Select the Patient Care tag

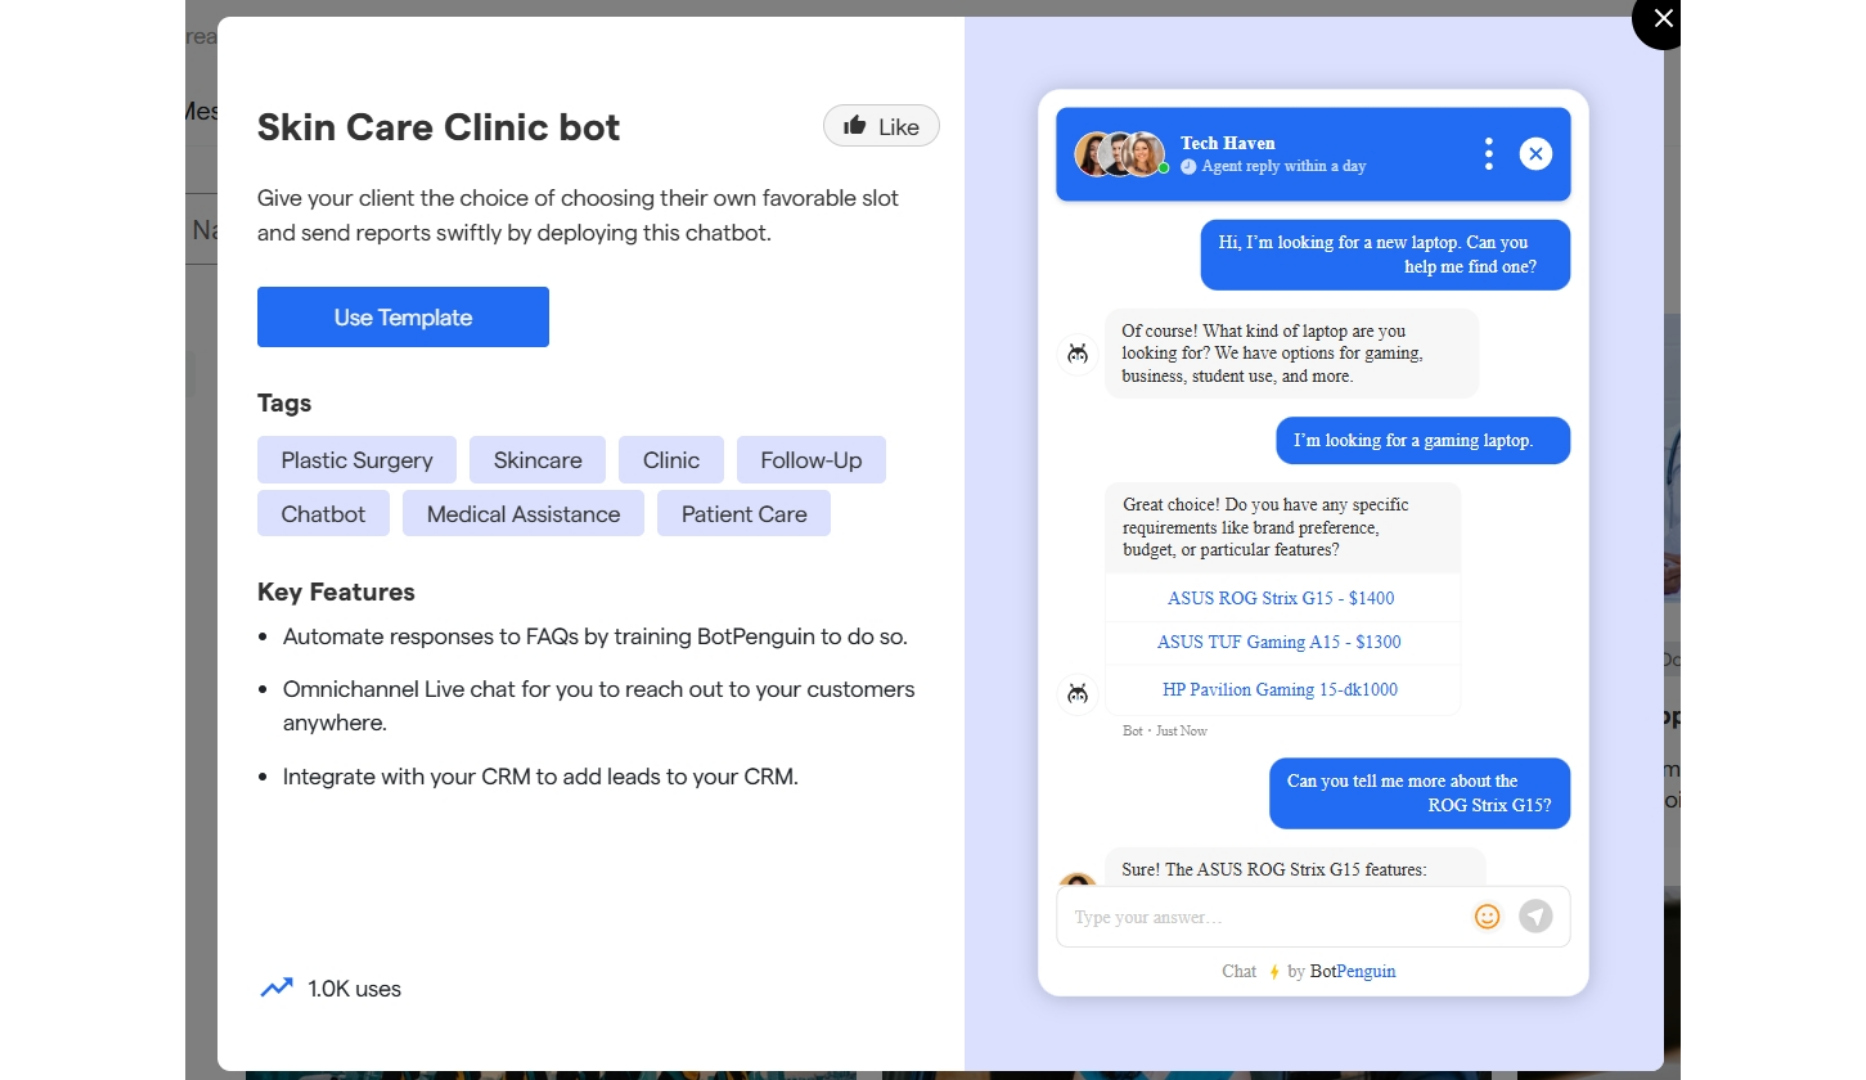[x=744, y=514]
